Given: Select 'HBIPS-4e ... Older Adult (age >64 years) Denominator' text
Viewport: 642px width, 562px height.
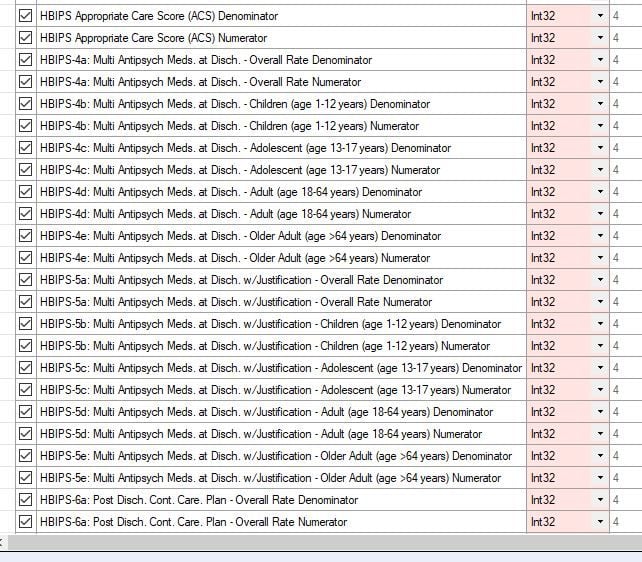Looking at the screenshot, I should pos(240,236).
